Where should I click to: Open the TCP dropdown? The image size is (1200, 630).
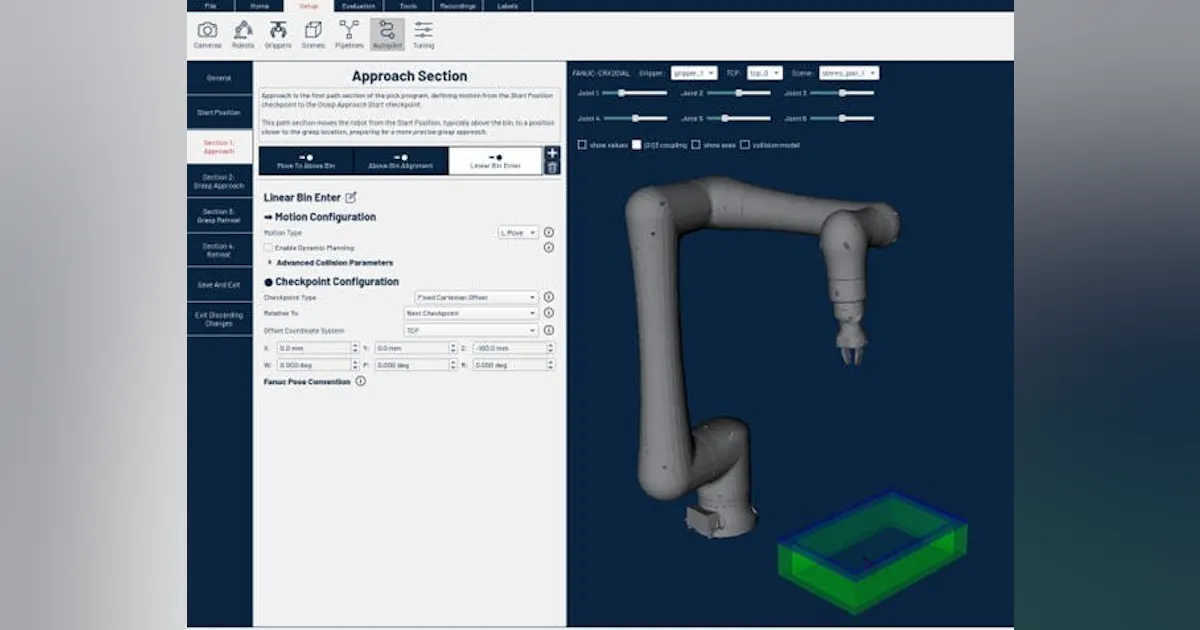(x=765, y=73)
